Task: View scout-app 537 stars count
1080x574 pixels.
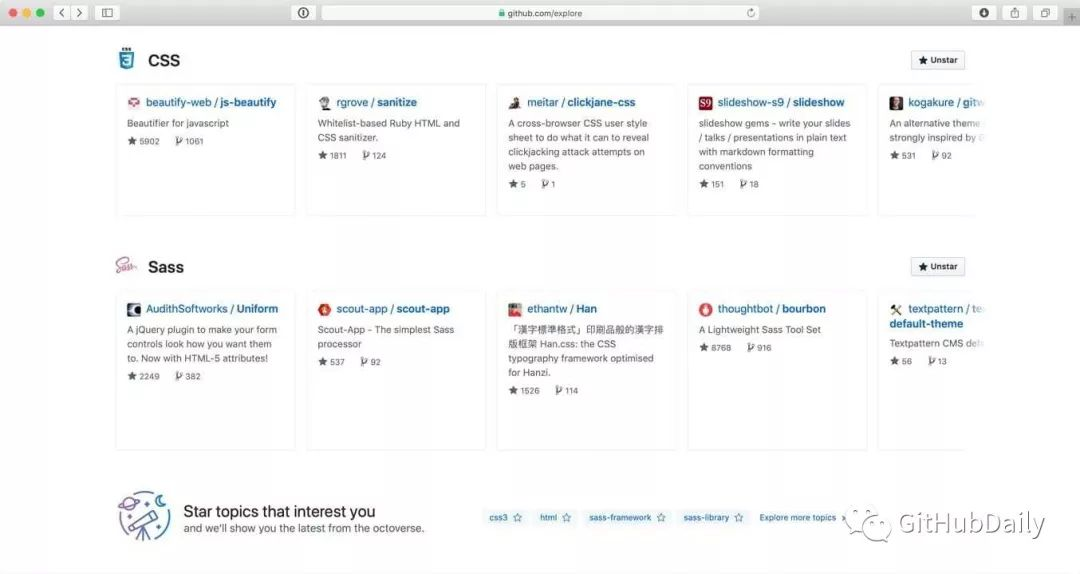Action: tap(331, 362)
